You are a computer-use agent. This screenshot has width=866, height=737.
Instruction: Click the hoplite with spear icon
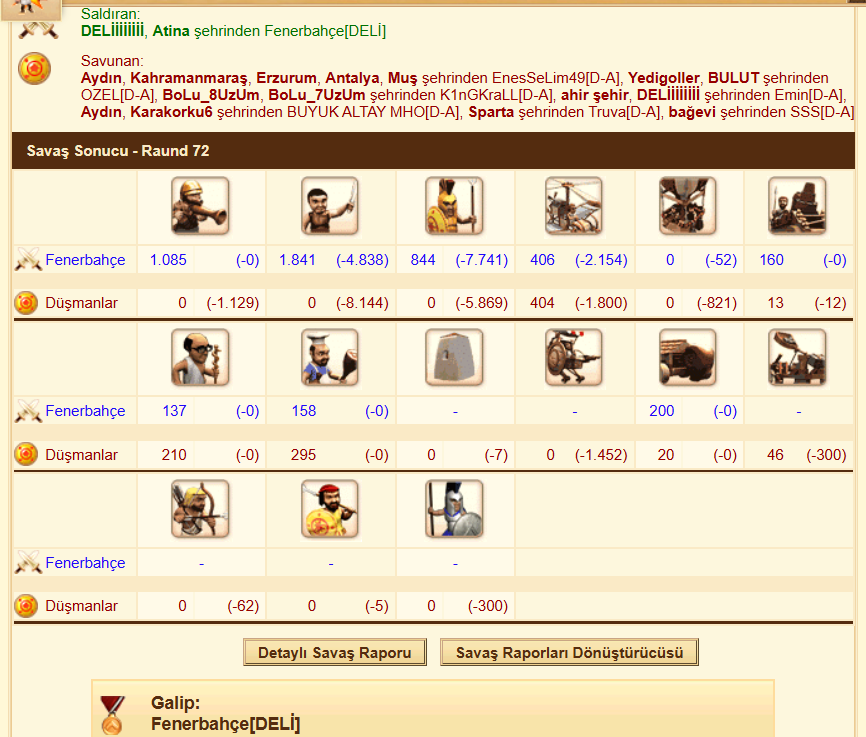pos(454,206)
